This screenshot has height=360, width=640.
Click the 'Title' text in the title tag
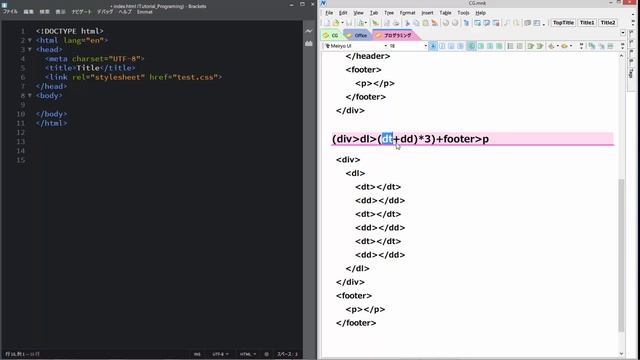click(88, 68)
